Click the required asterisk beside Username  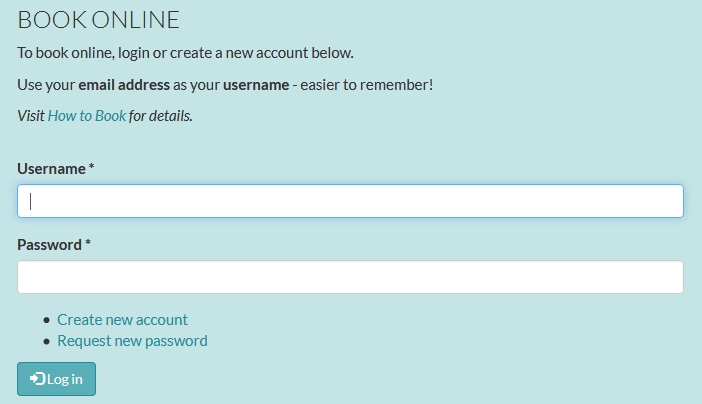(91, 167)
